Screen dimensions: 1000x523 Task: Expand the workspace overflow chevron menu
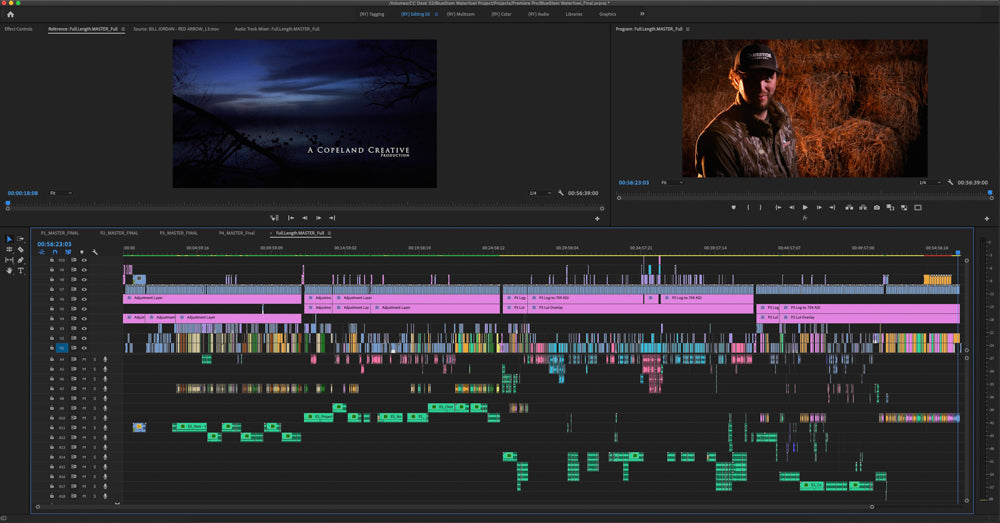[642, 14]
